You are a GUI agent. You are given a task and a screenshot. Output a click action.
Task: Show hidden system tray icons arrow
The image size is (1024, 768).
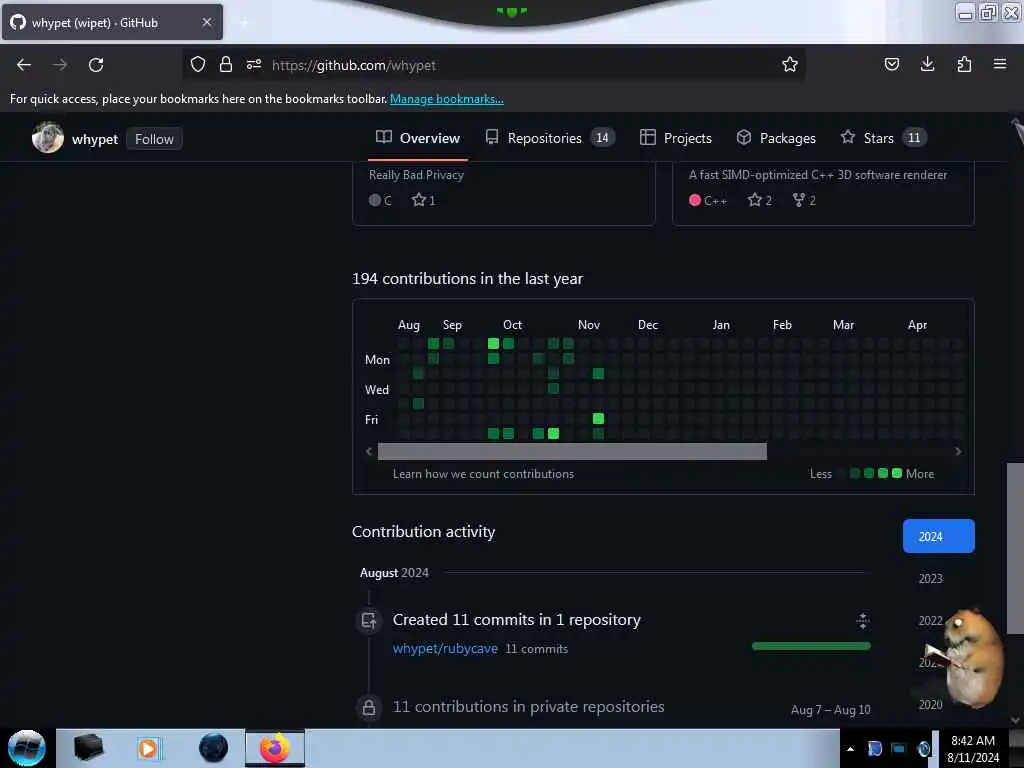[x=850, y=749]
